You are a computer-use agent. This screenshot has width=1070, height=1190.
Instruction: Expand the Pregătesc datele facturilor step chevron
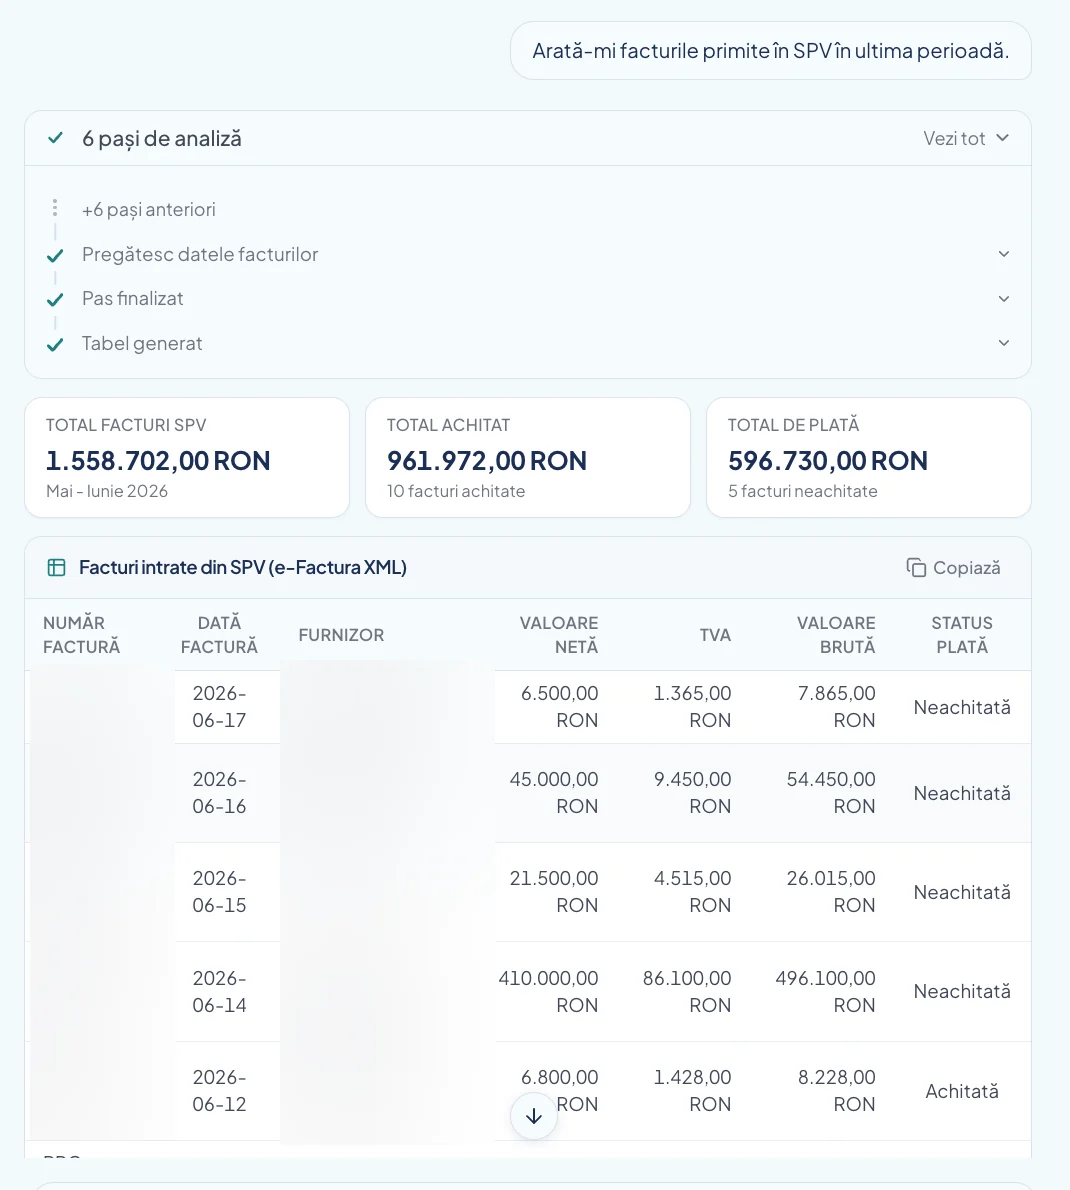pos(1003,254)
